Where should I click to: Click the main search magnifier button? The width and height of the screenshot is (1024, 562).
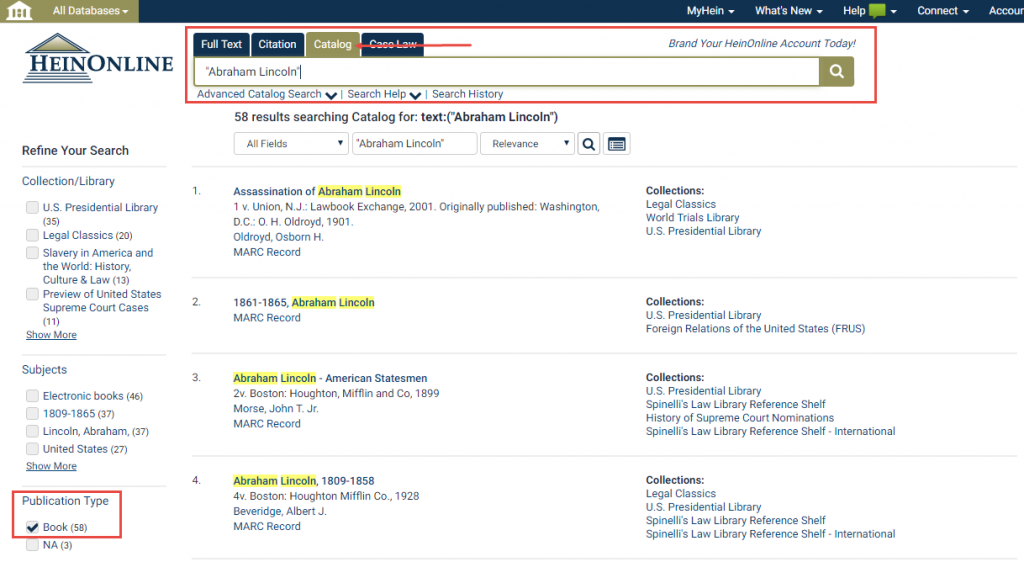point(836,72)
